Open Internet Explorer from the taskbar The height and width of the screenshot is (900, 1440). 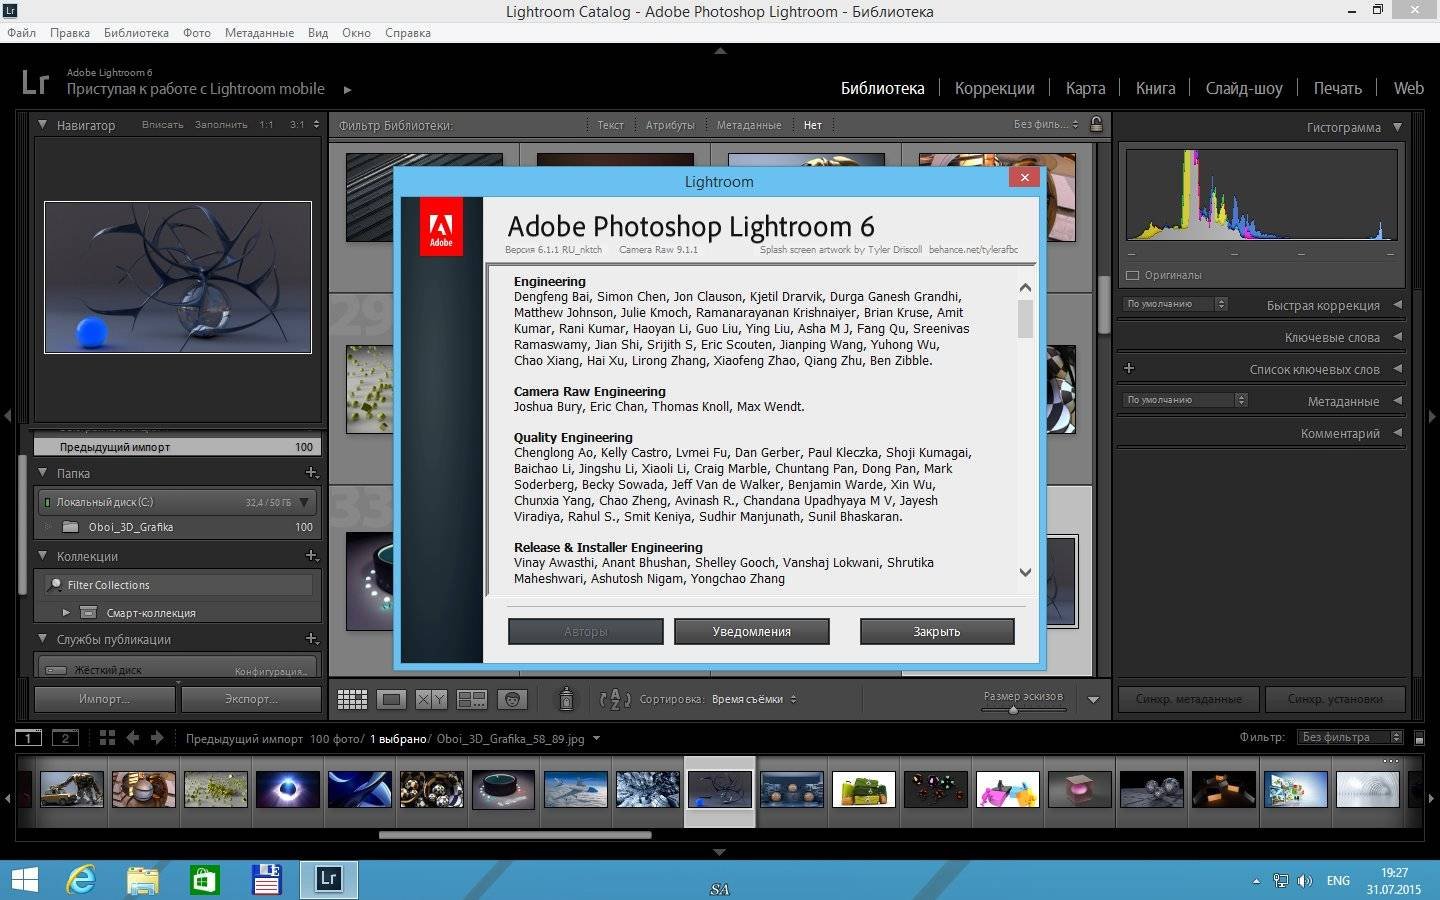[x=80, y=880]
